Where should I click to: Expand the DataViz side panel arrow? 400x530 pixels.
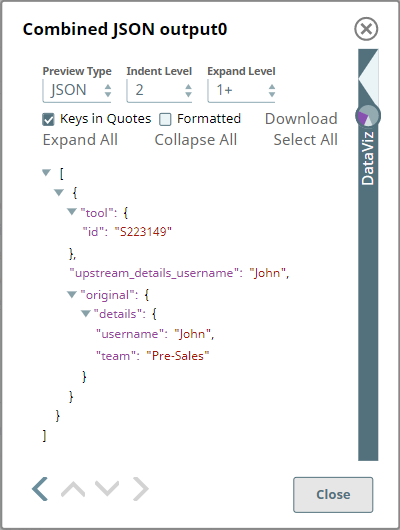(x=368, y=78)
